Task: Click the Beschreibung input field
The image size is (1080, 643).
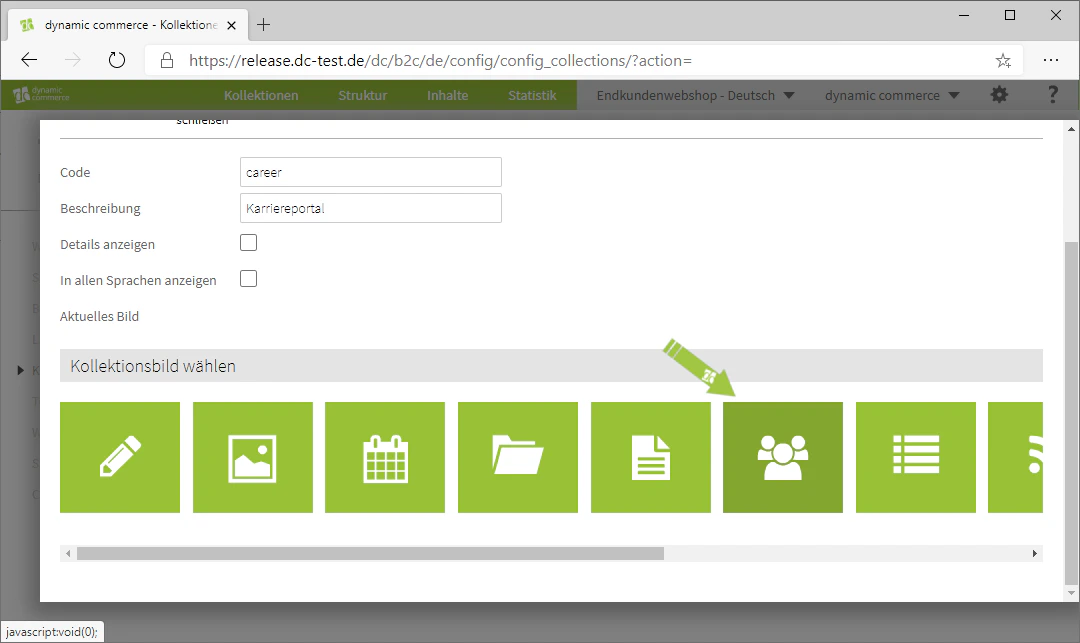Action: click(371, 208)
